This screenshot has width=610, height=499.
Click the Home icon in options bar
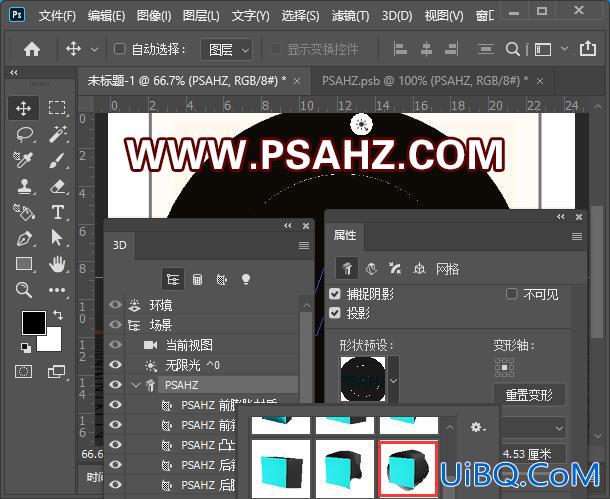pyautogui.click(x=32, y=49)
